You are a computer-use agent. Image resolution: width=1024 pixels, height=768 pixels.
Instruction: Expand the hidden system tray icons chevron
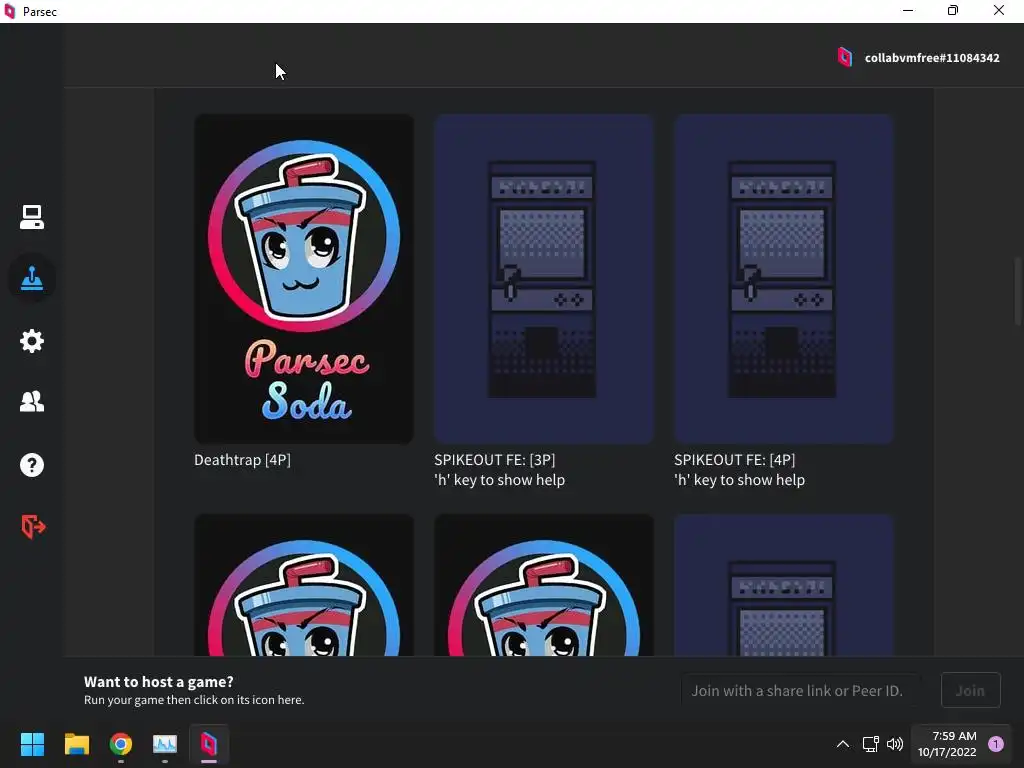pos(843,744)
